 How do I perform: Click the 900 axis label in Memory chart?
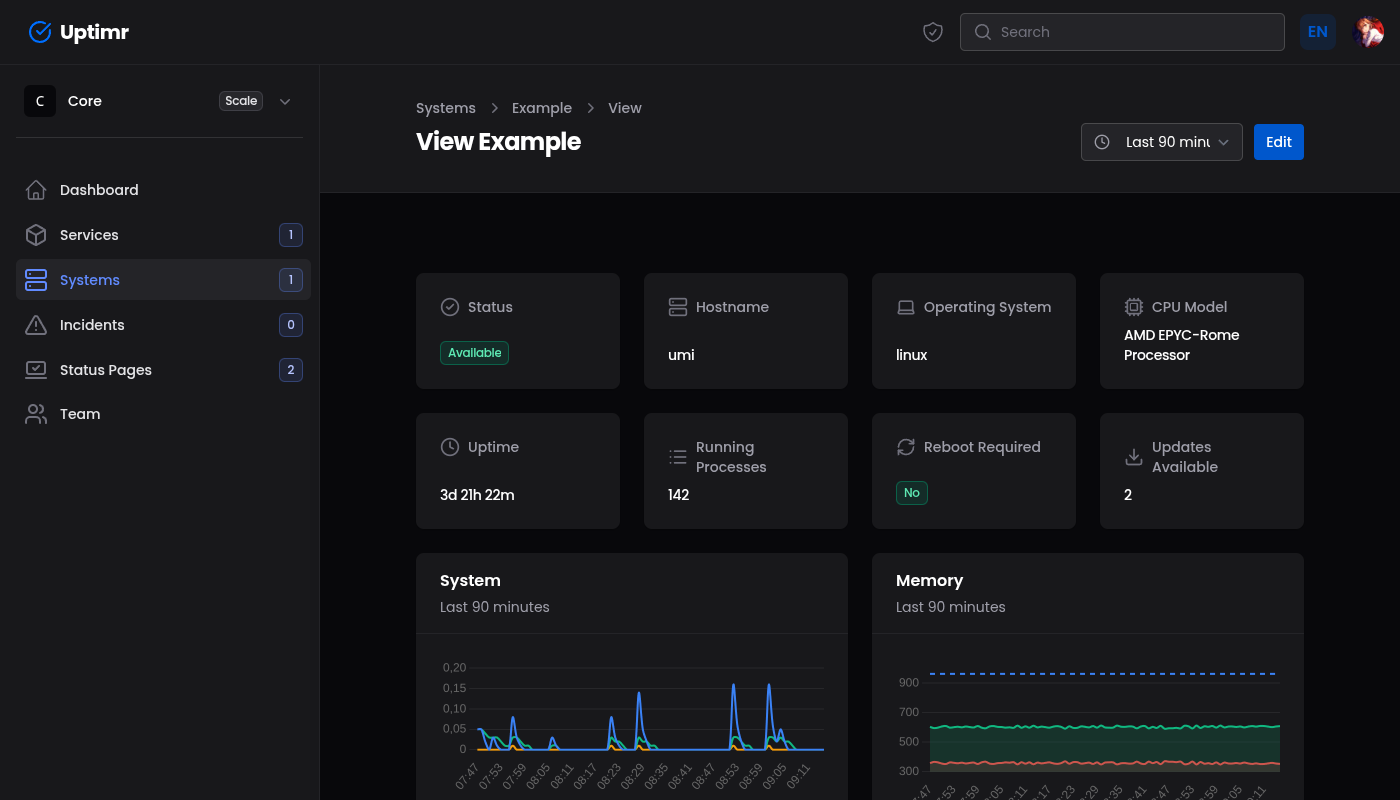coord(908,682)
